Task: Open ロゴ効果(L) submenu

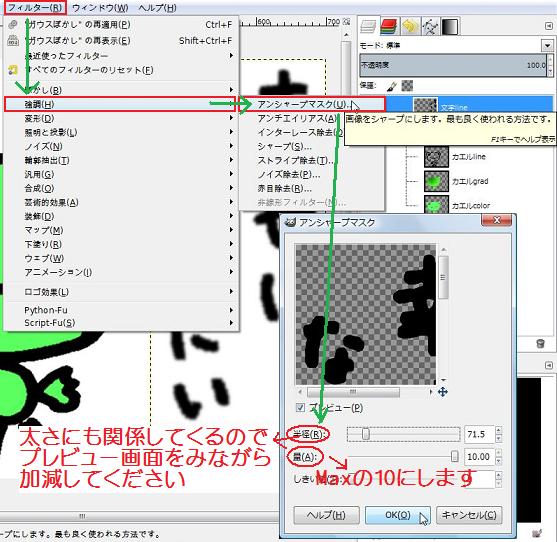Action: (x=121, y=292)
